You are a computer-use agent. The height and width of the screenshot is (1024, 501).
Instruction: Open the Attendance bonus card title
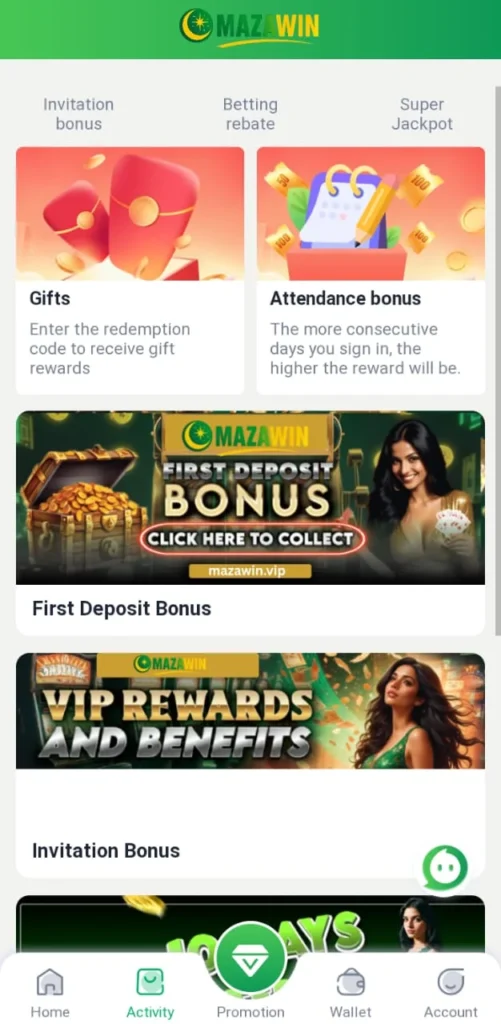(x=346, y=298)
